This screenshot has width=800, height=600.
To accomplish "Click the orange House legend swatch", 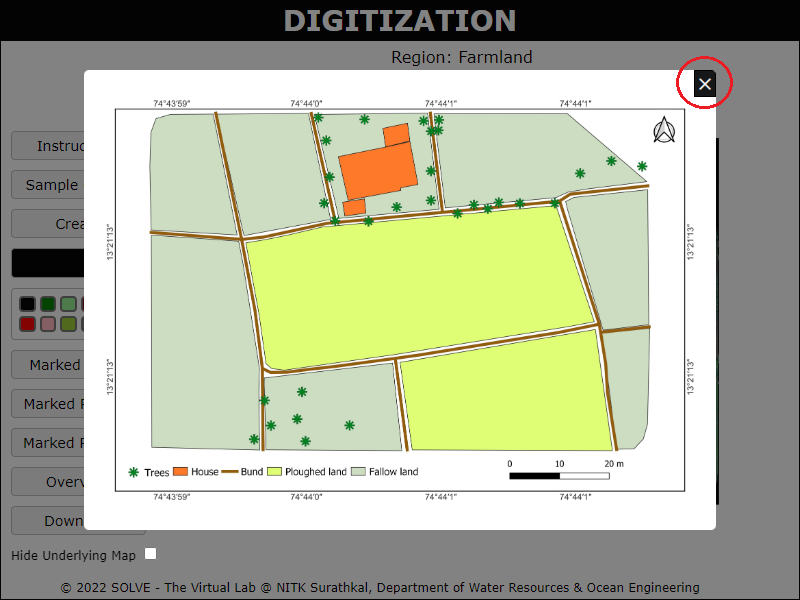I will pyautogui.click(x=181, y=472).
